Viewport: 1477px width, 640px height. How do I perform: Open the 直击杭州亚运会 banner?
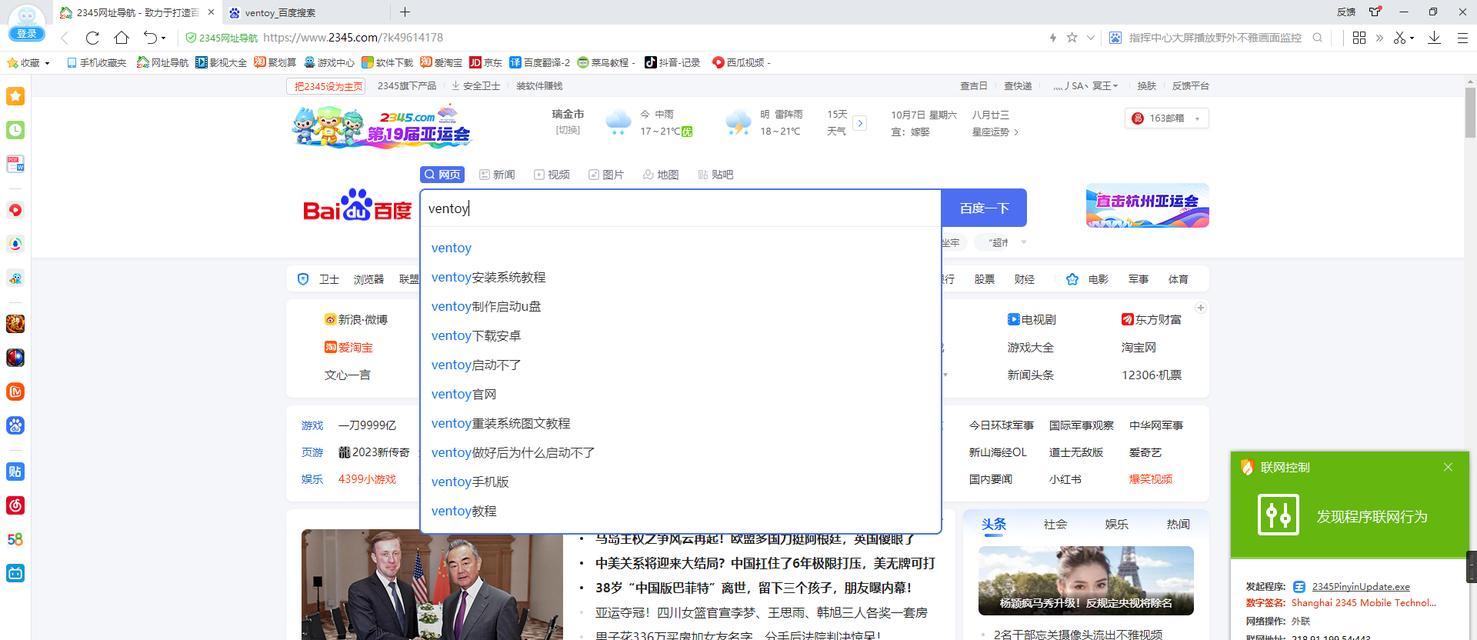[x=1147, y=205]
